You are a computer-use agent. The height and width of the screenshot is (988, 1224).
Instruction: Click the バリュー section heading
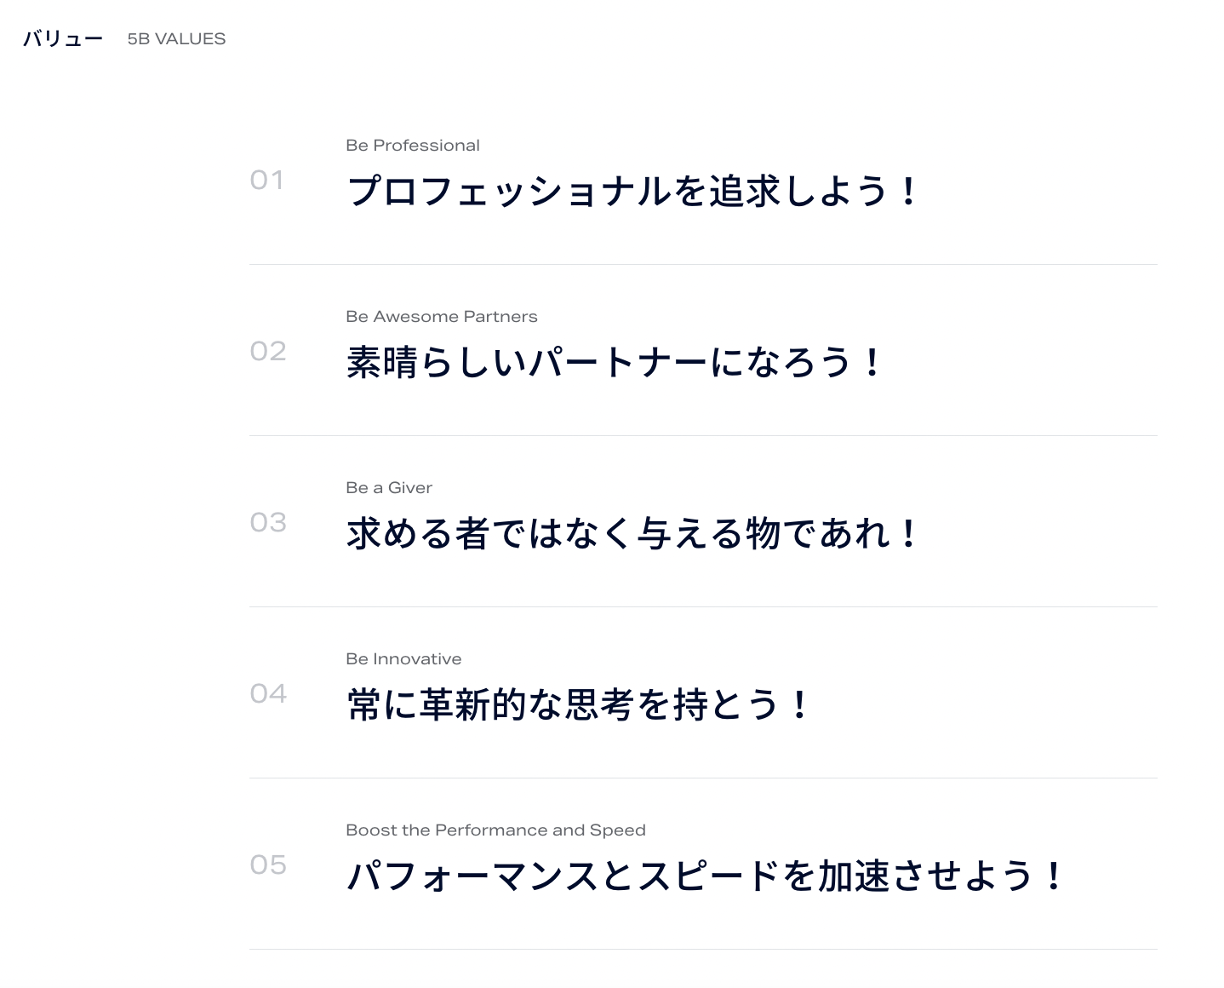click(x=63, y=39)
